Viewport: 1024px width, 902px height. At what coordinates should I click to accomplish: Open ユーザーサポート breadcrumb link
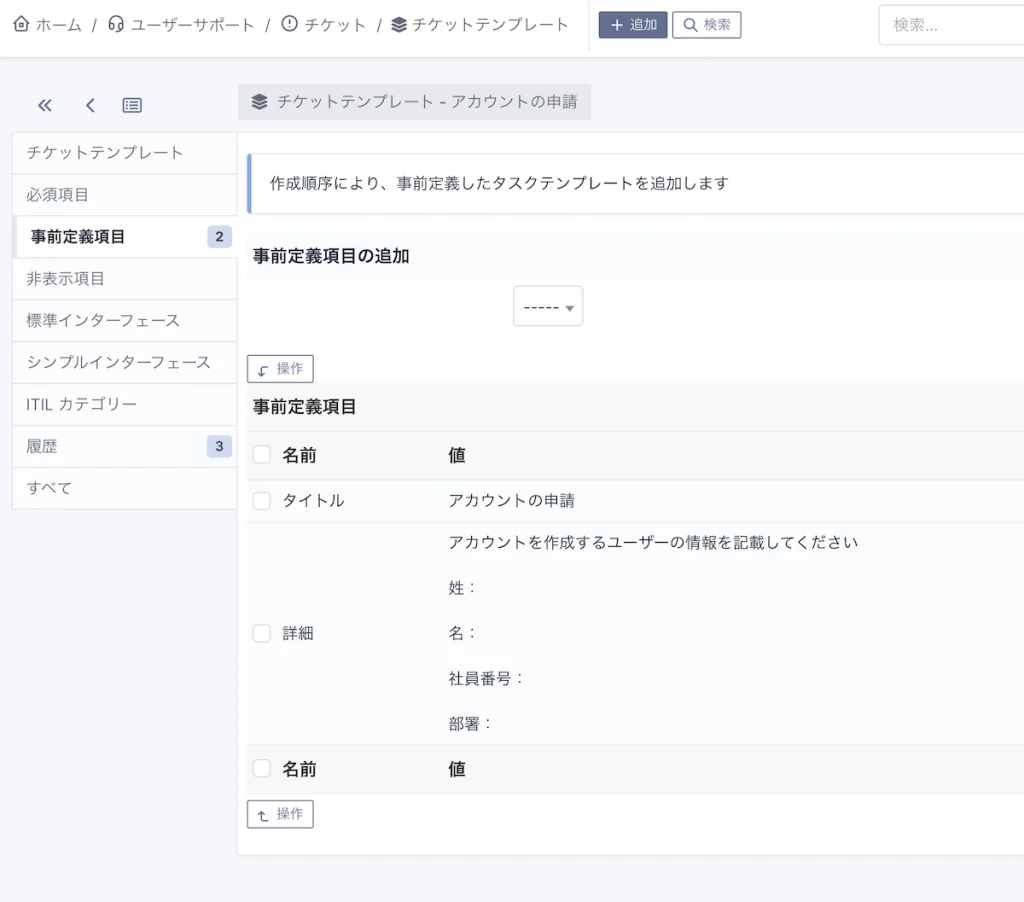192,25
